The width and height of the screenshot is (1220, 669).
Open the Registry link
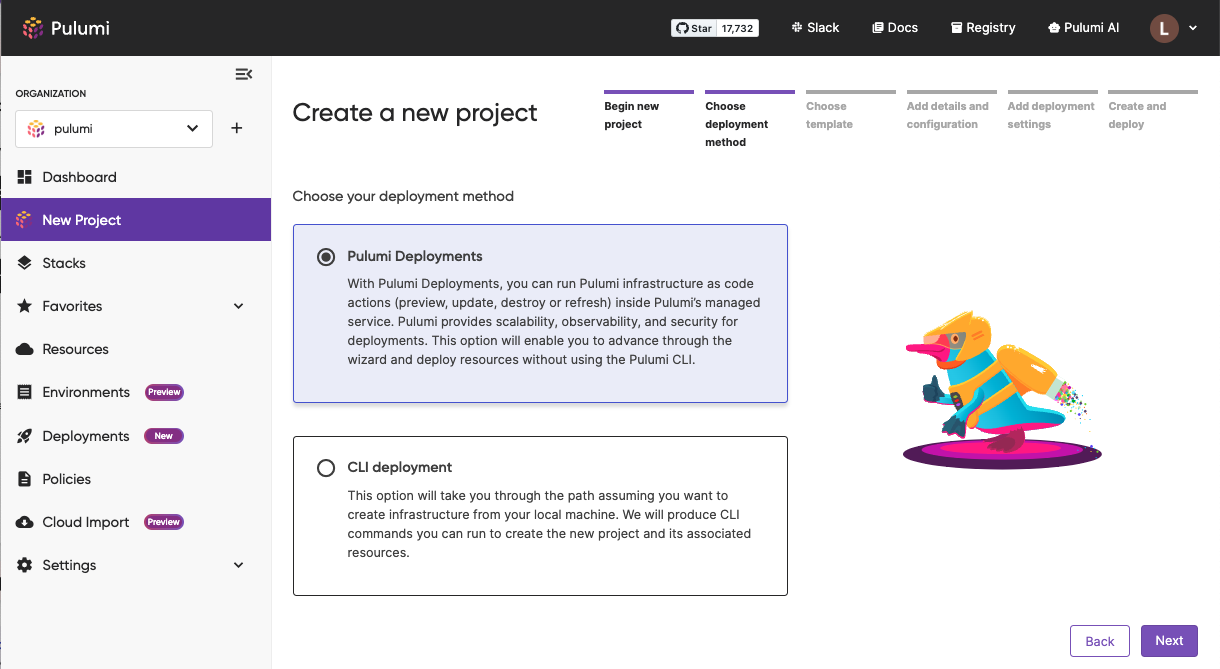[983, 28]
